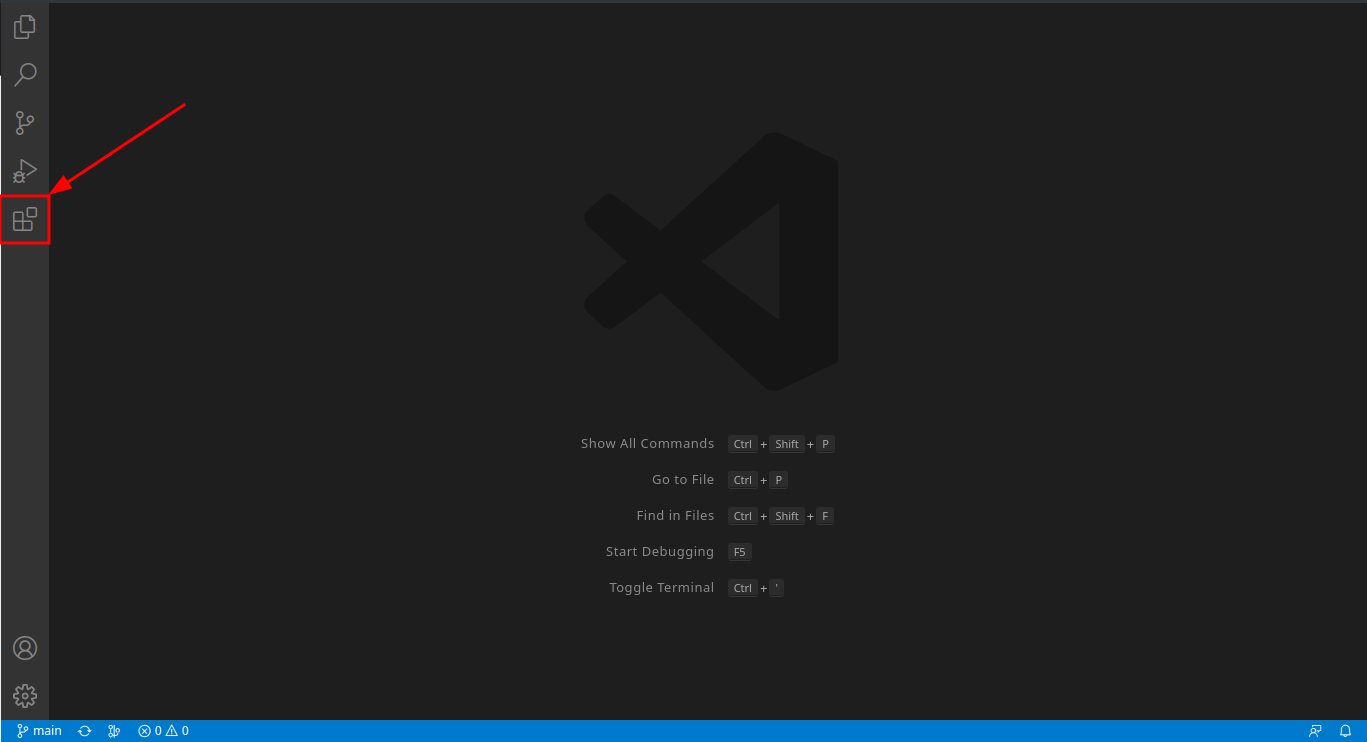
Task: Open notifications bell in status bar
Action: [1345, 731]
